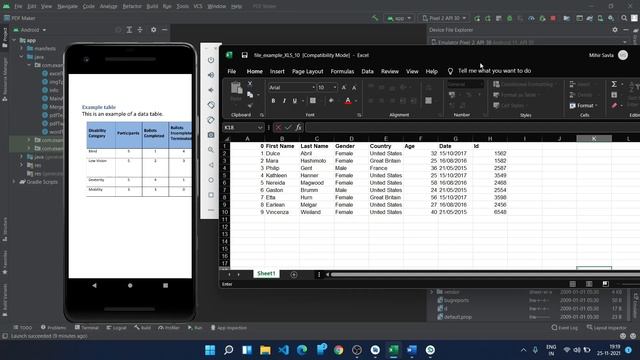
Task: Switch to Excel Data tab
Action: coord(367,71)
